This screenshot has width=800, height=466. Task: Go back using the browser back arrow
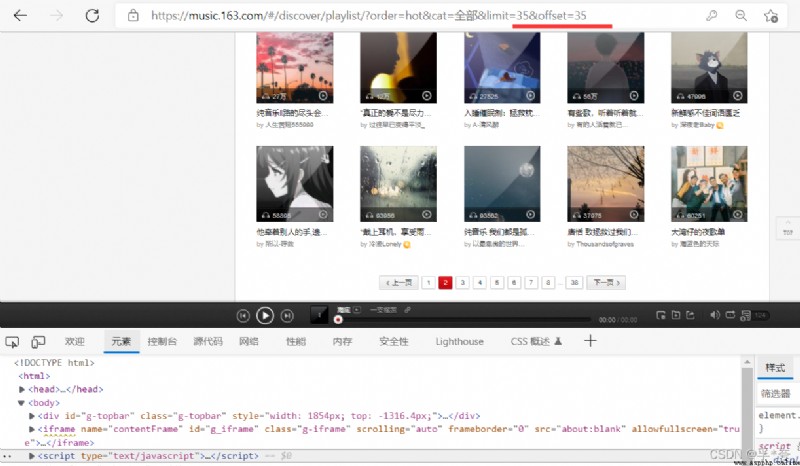pyautogui.click(x=20, y=15)
